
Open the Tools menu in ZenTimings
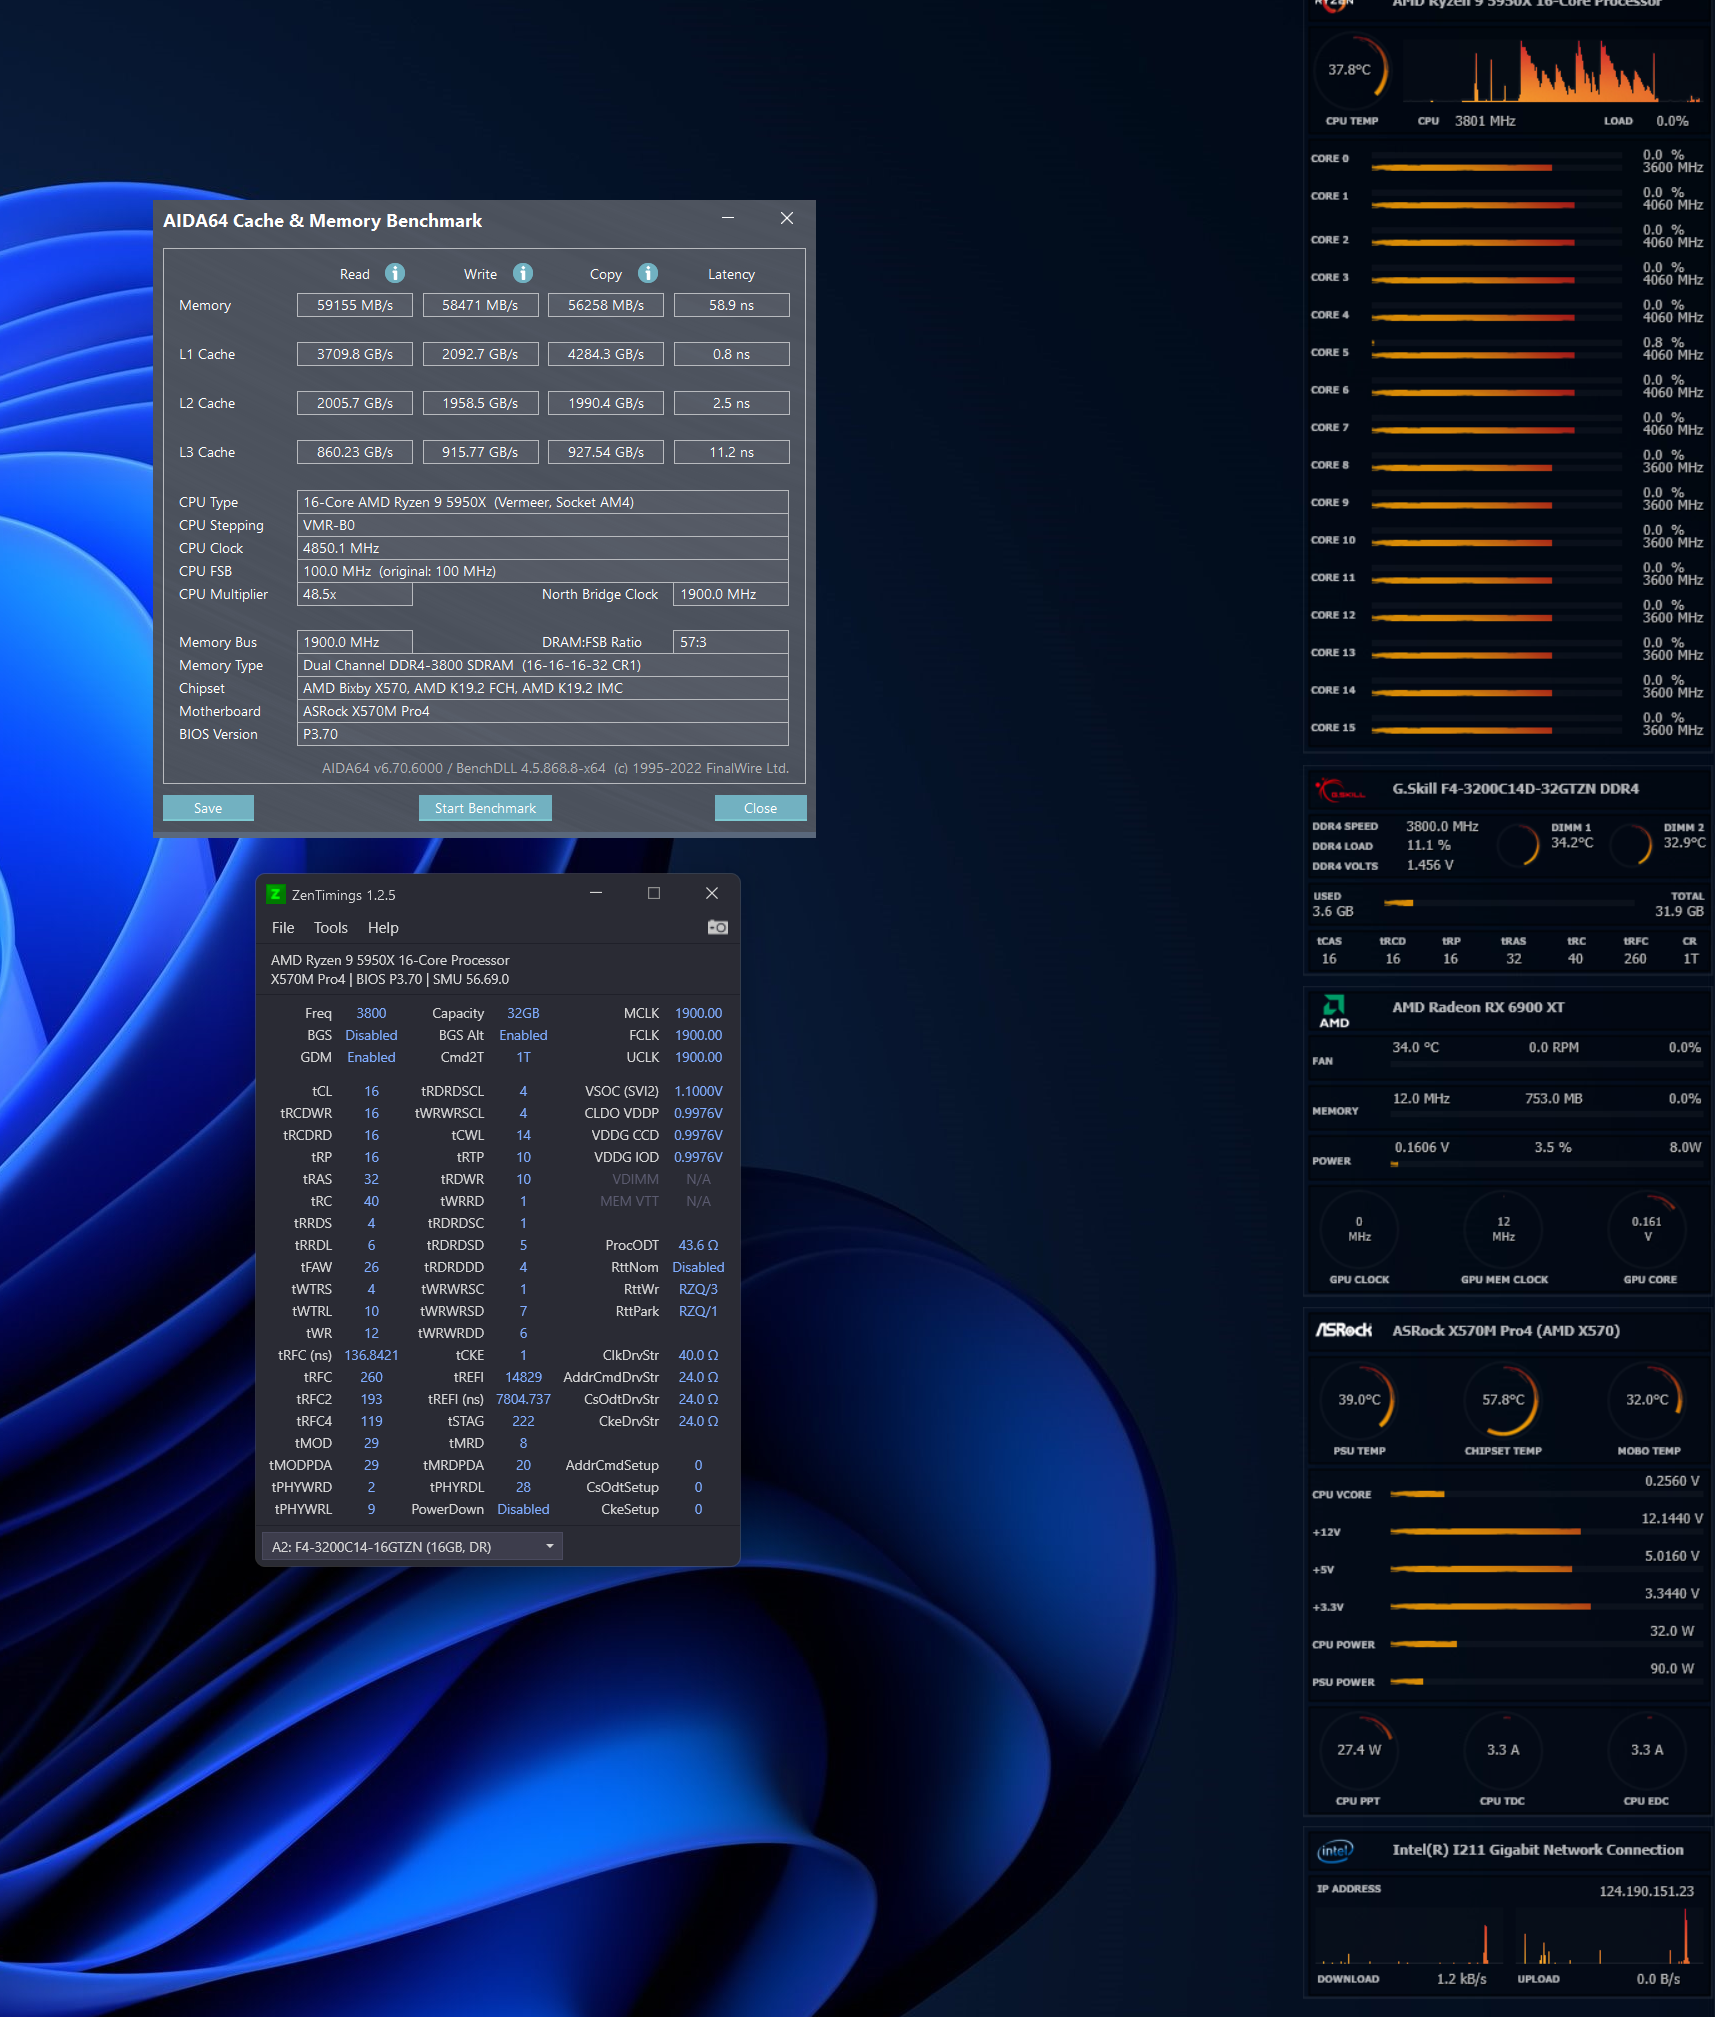pos(331,928)
